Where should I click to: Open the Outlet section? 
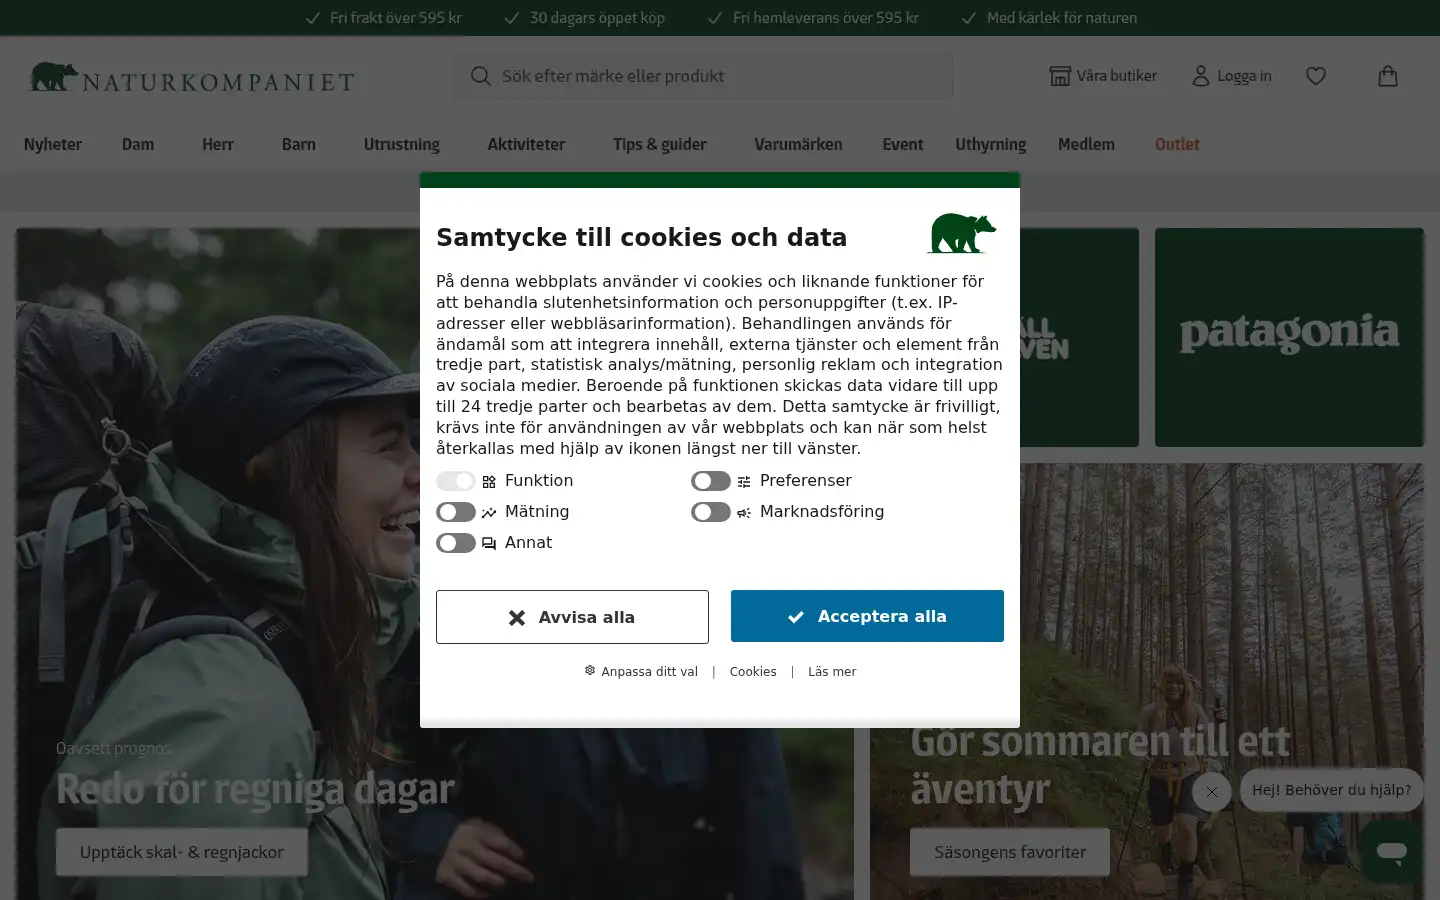click(1177, 144)
